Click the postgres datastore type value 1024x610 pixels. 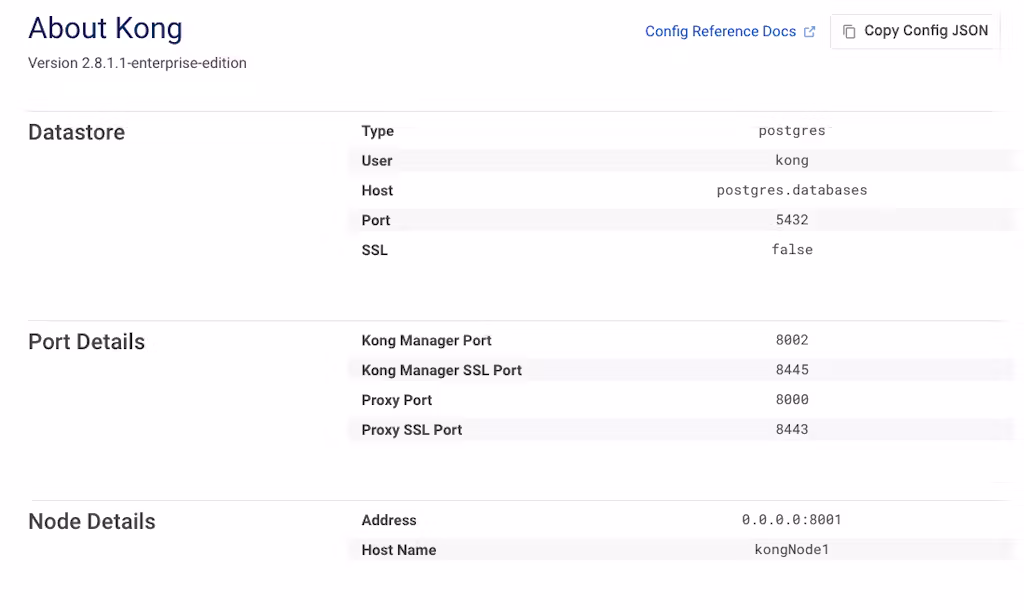click(x=791, y=131)
